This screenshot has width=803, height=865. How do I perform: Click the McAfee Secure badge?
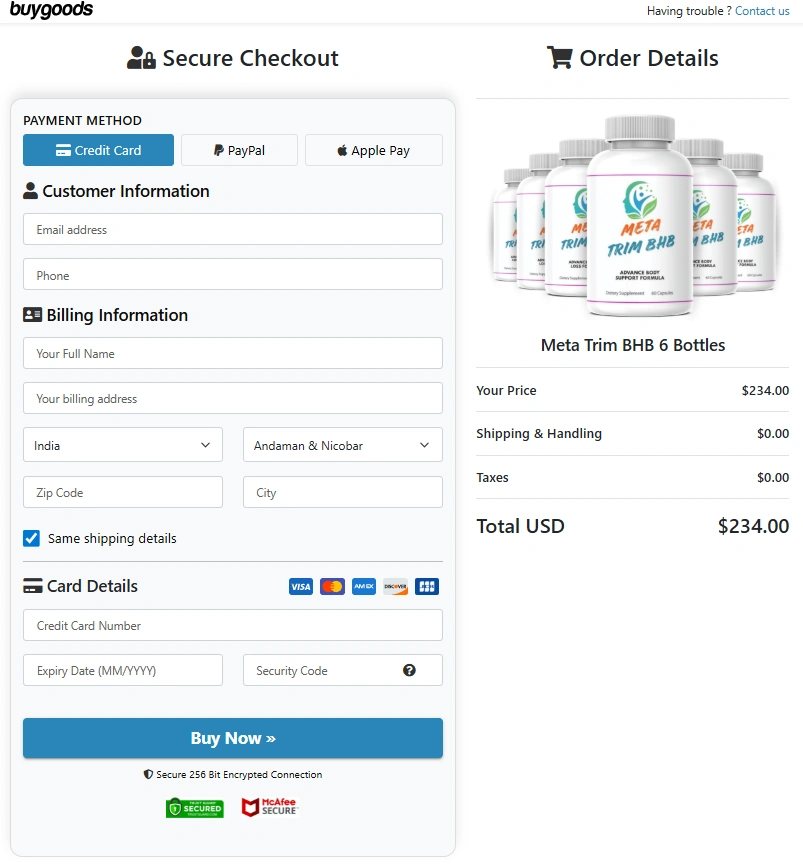[x=269, y=807]
